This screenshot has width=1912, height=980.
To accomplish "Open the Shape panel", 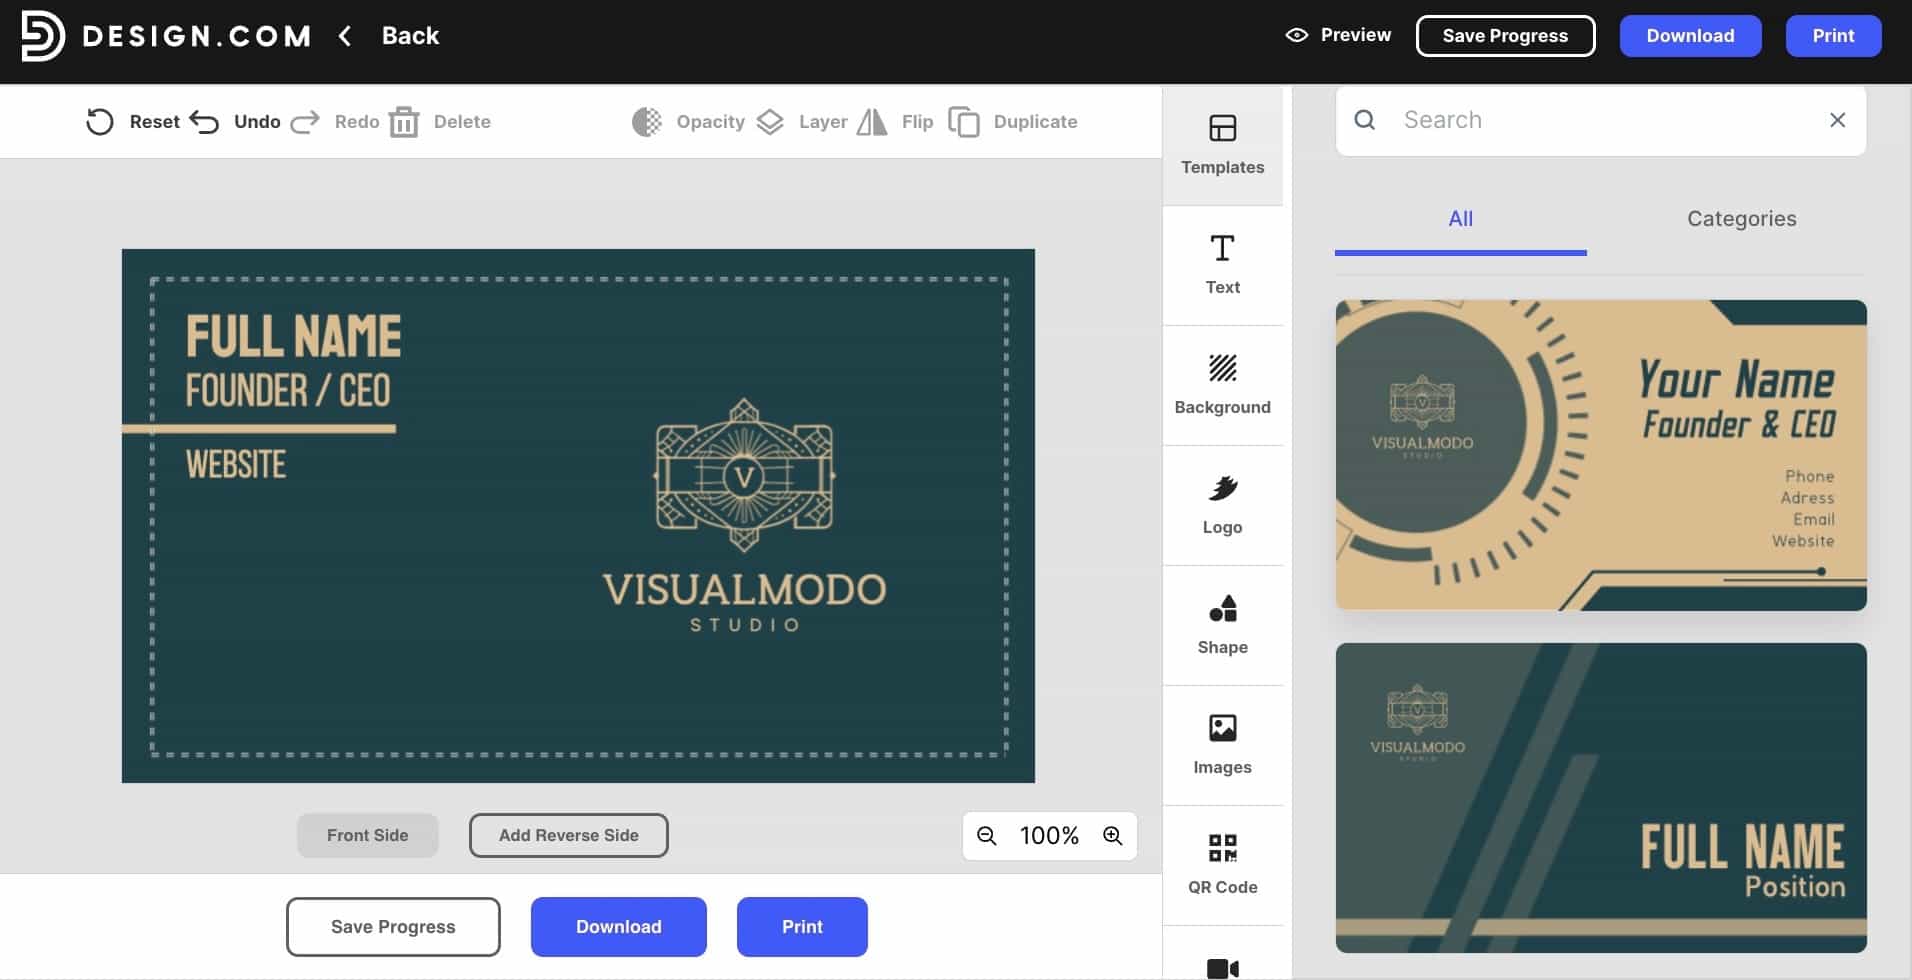I will click(1222, 623).
